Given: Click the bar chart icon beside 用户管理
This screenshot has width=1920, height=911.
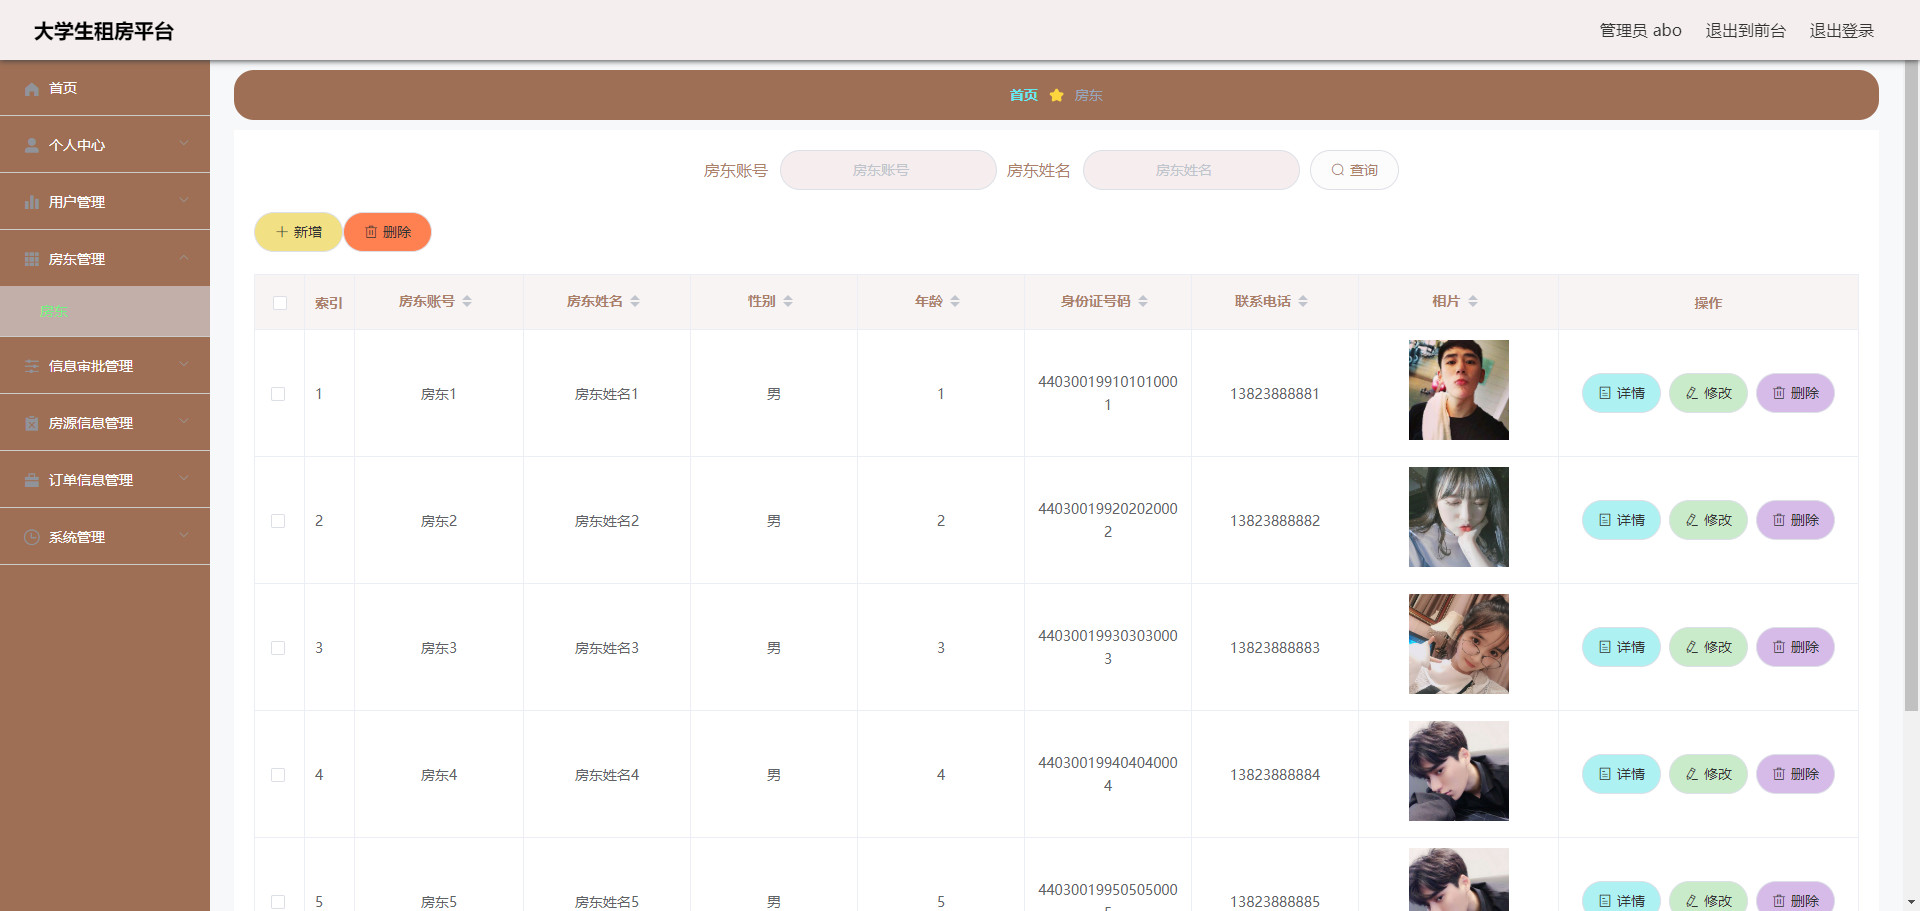Looking at the screenshot, I should pos(32,203).
